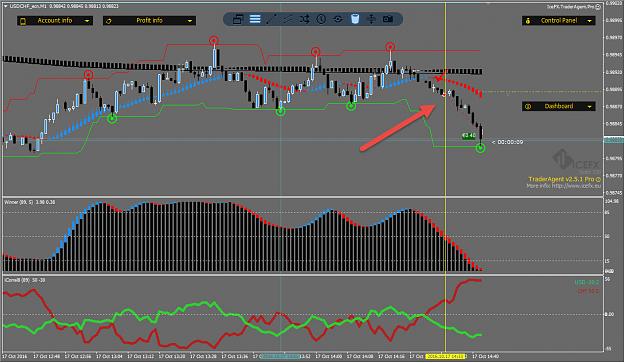
Task: Click the Profit info panel icon
Action: [109, 21]
